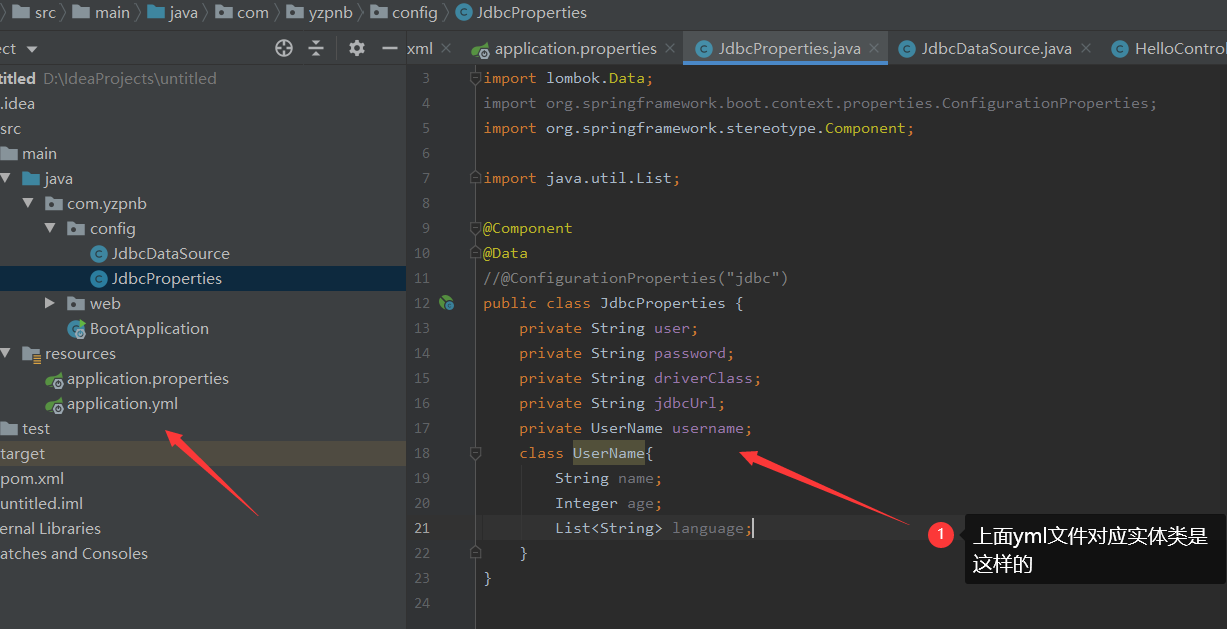Click the lombok.Data import statement
This screenshot has width=1227, height=629.
[x=568, y=78]
